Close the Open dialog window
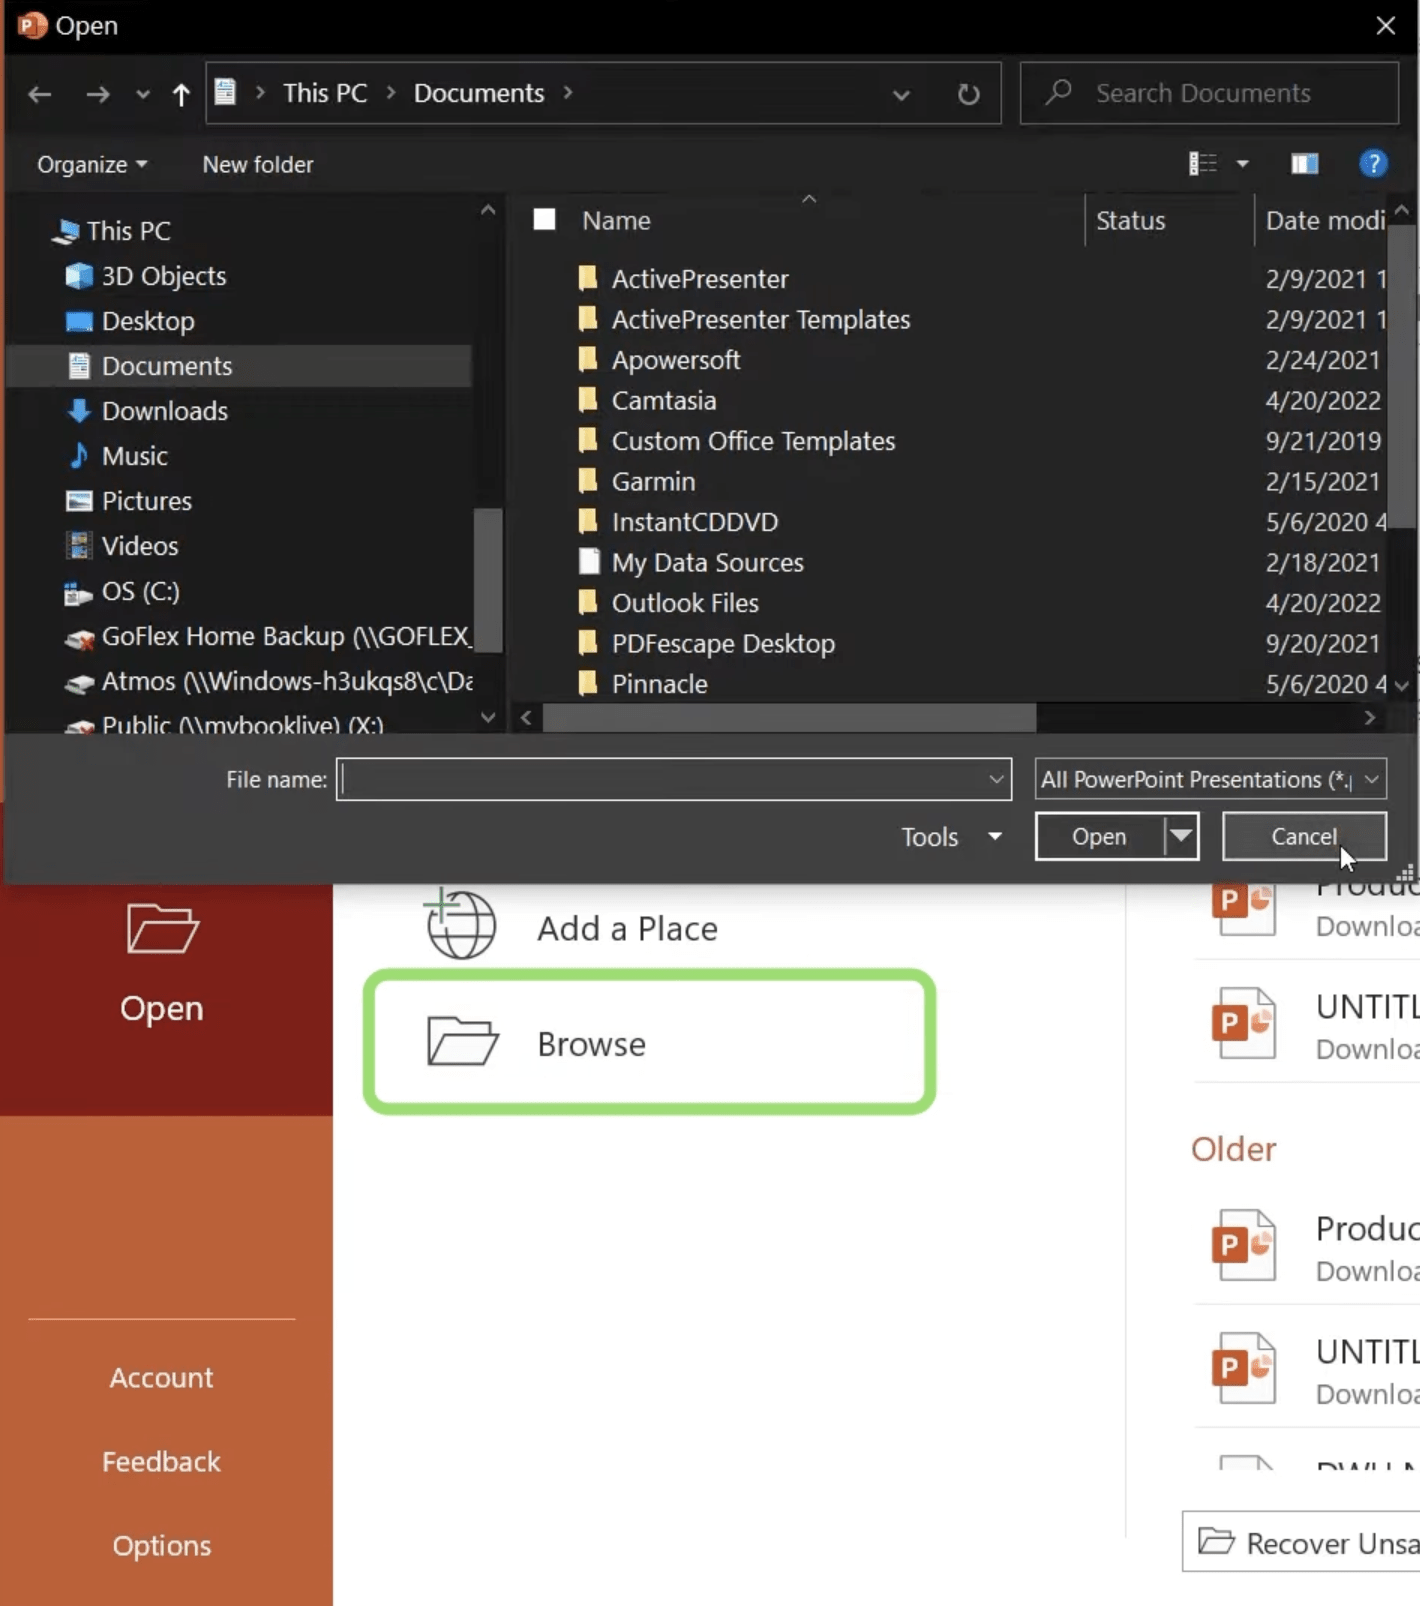The width and height of the screenshot is (1420, 1606). coord(1385,26)
